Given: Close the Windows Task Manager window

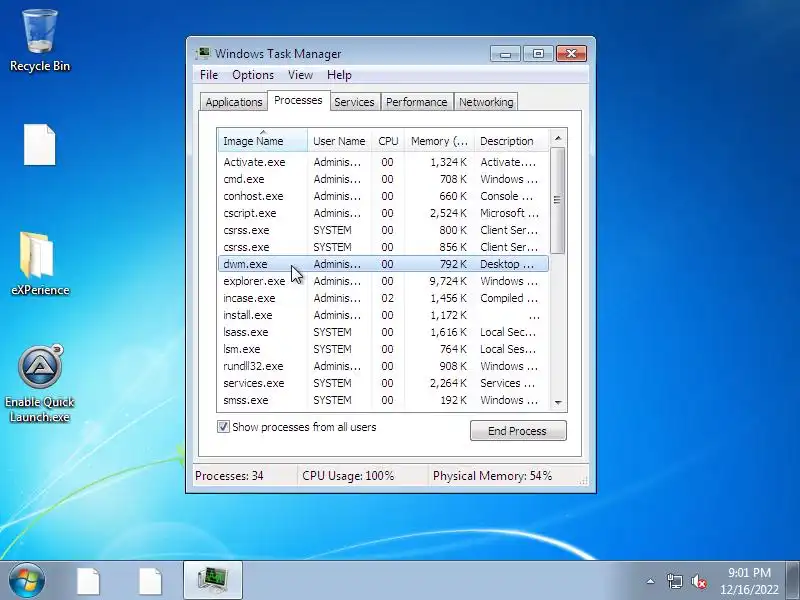Looking at the screenshot, I should click(x=571, y=54).
